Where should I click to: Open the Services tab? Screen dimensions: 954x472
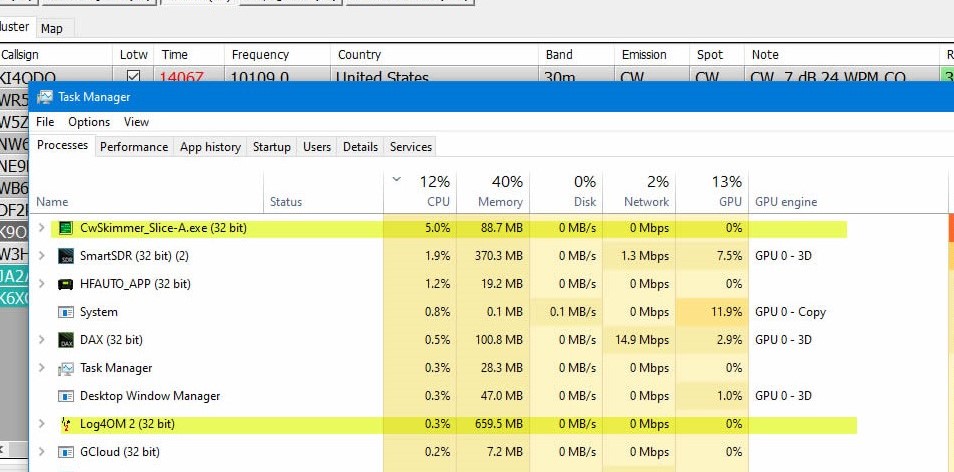(x=411, y=147)
